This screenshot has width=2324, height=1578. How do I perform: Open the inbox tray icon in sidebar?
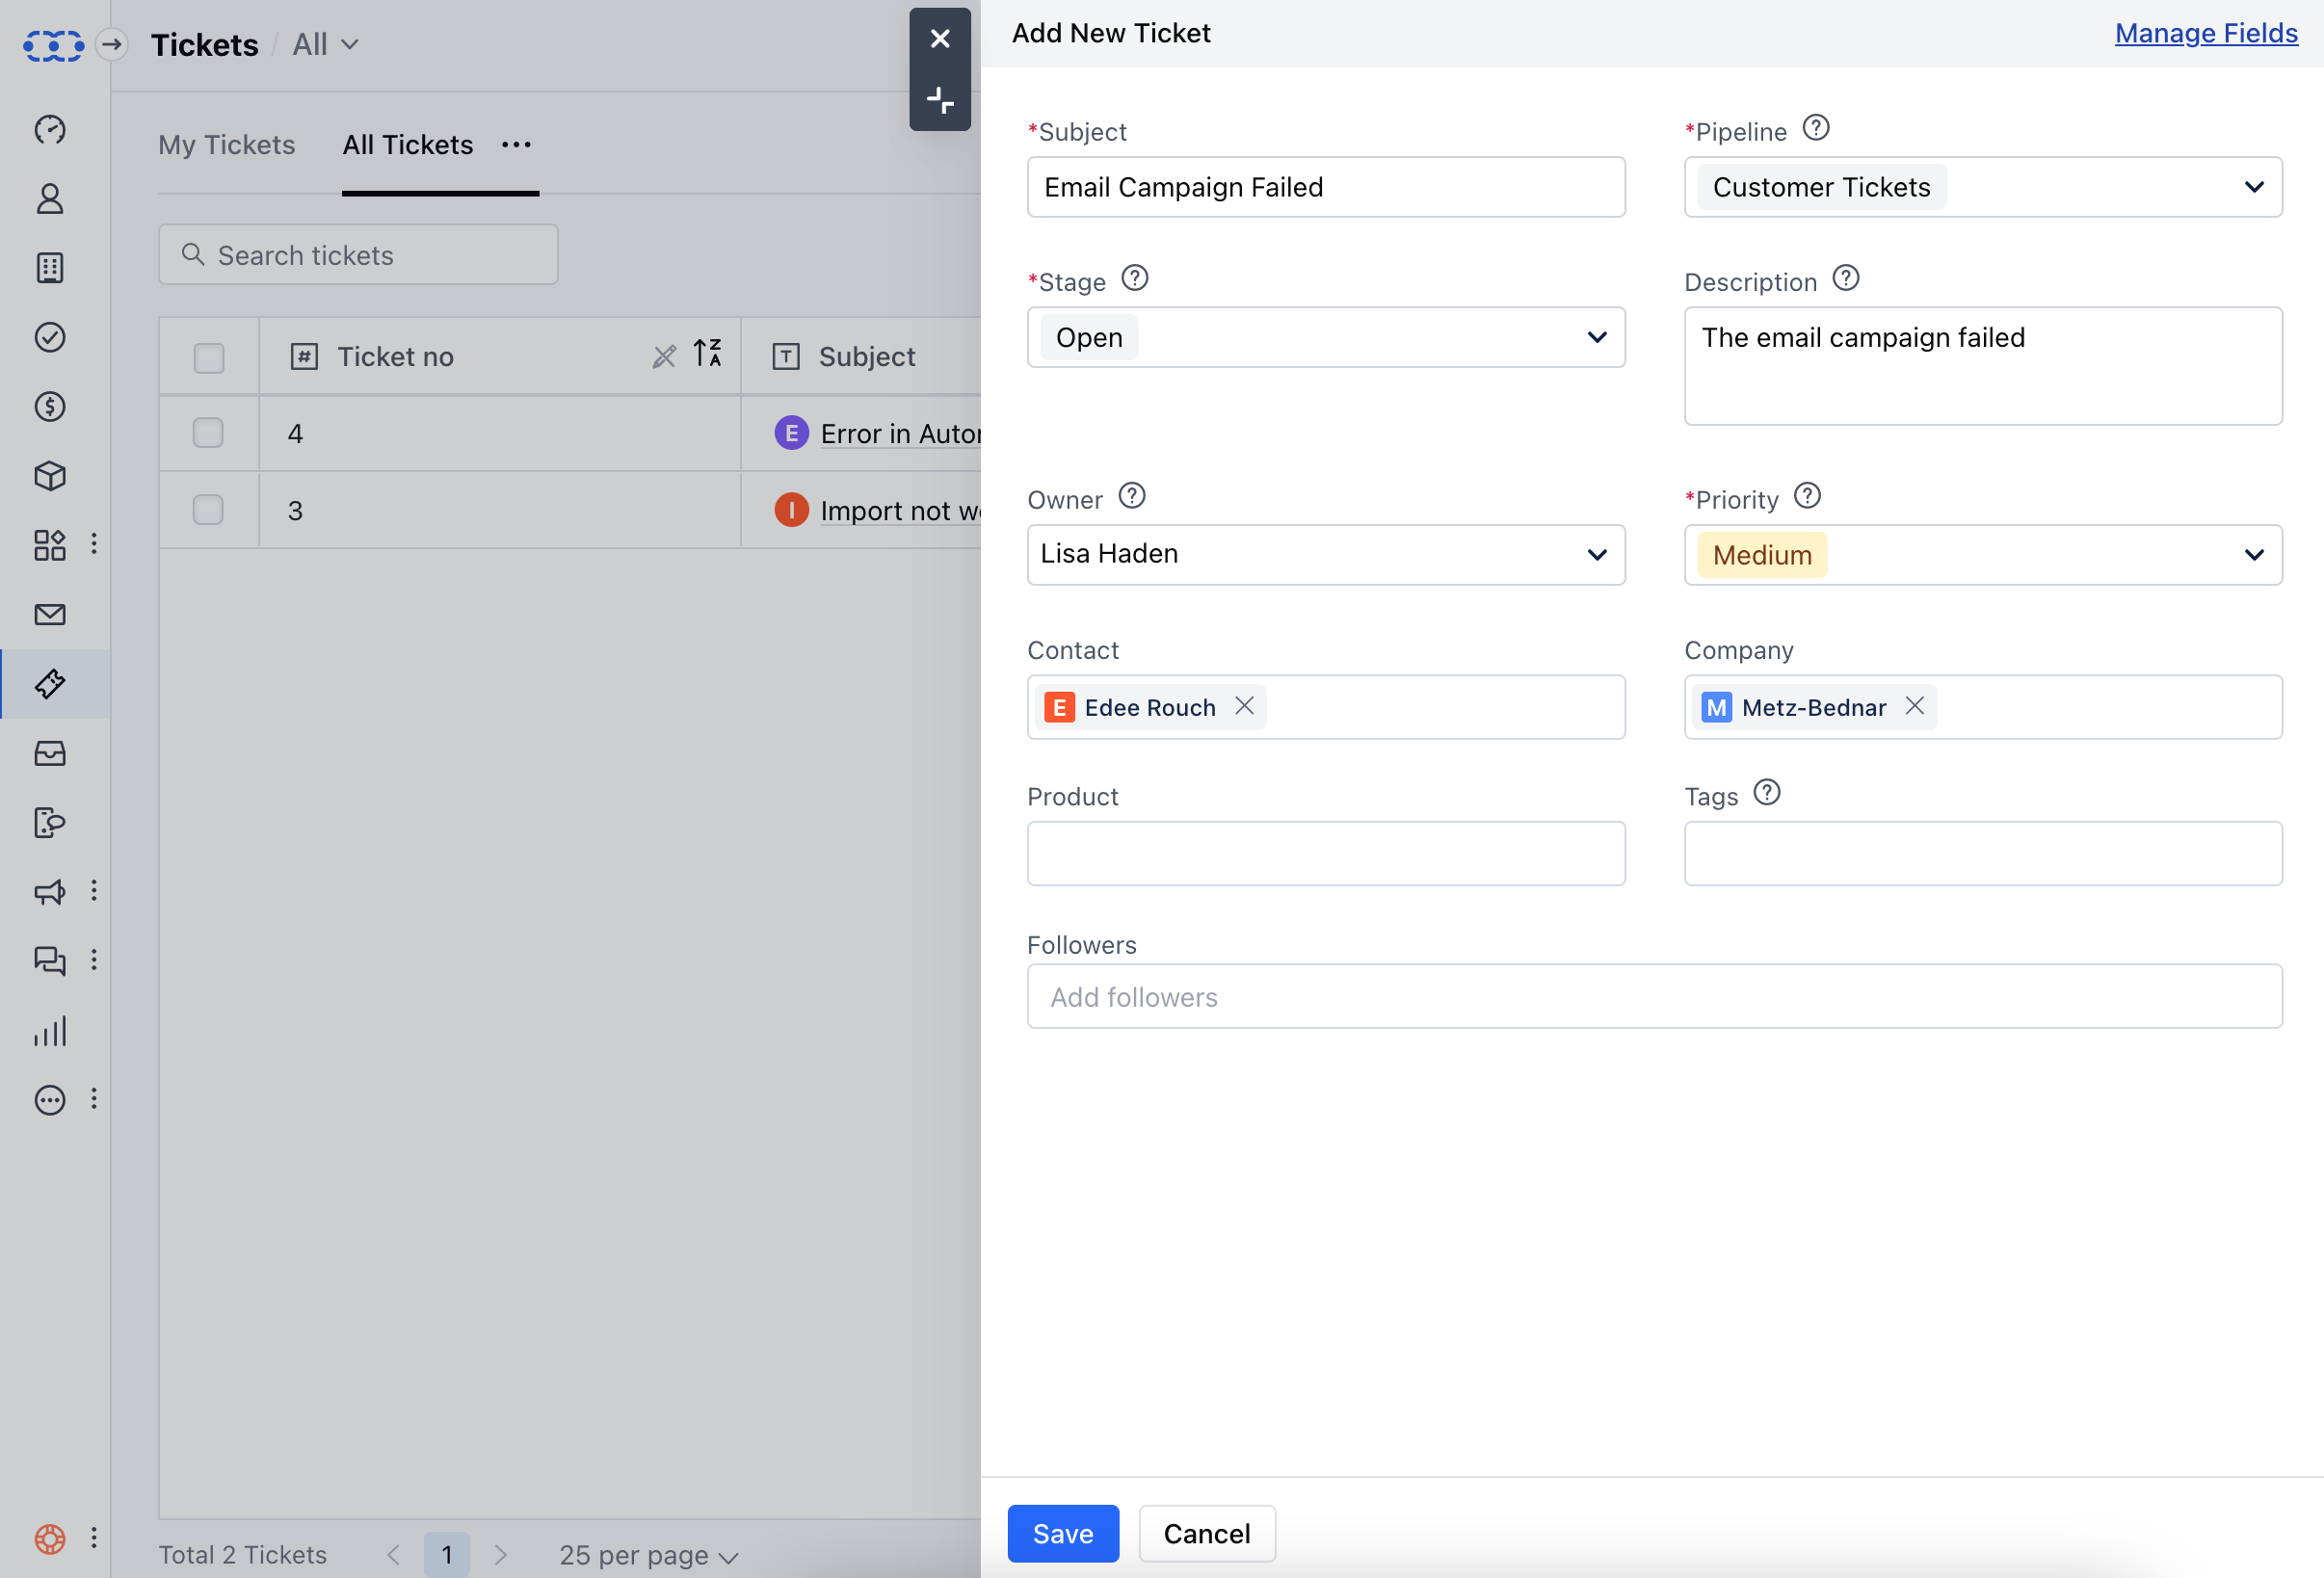point(50,753)
